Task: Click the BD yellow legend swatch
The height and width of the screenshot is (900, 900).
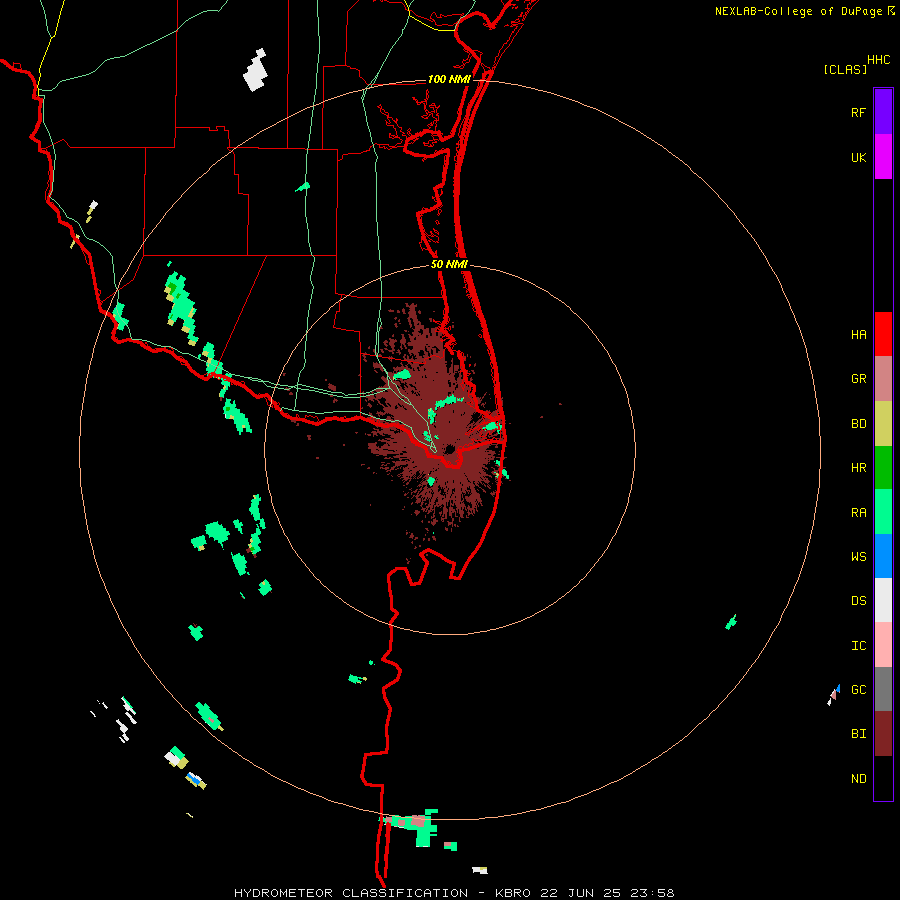Action: point(883,424)
